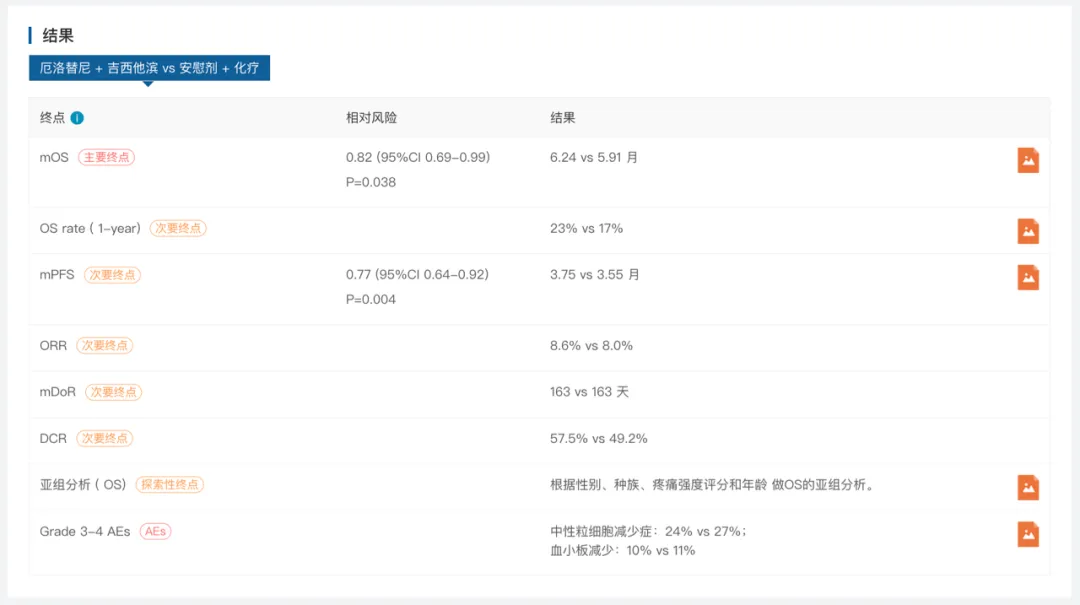The height and width of the screenshot is (605, 1080).
Task: Click the 相对风险 column header
Action: (x=371, y=118)
